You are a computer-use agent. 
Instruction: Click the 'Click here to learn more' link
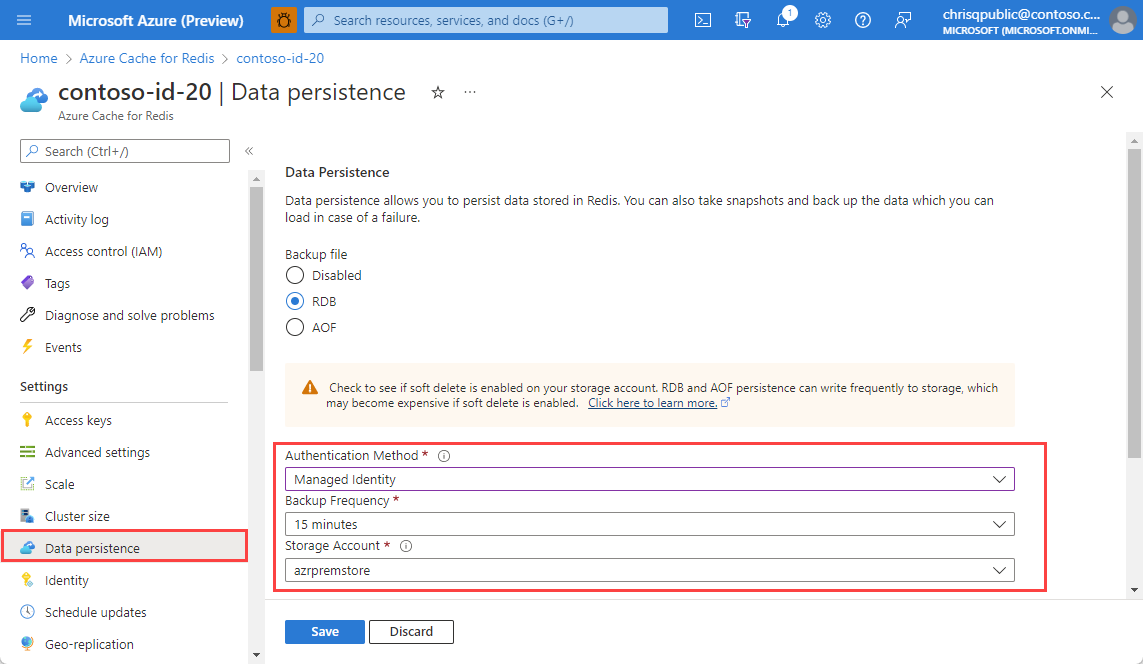pyautogui.click(x=652, y=403)
